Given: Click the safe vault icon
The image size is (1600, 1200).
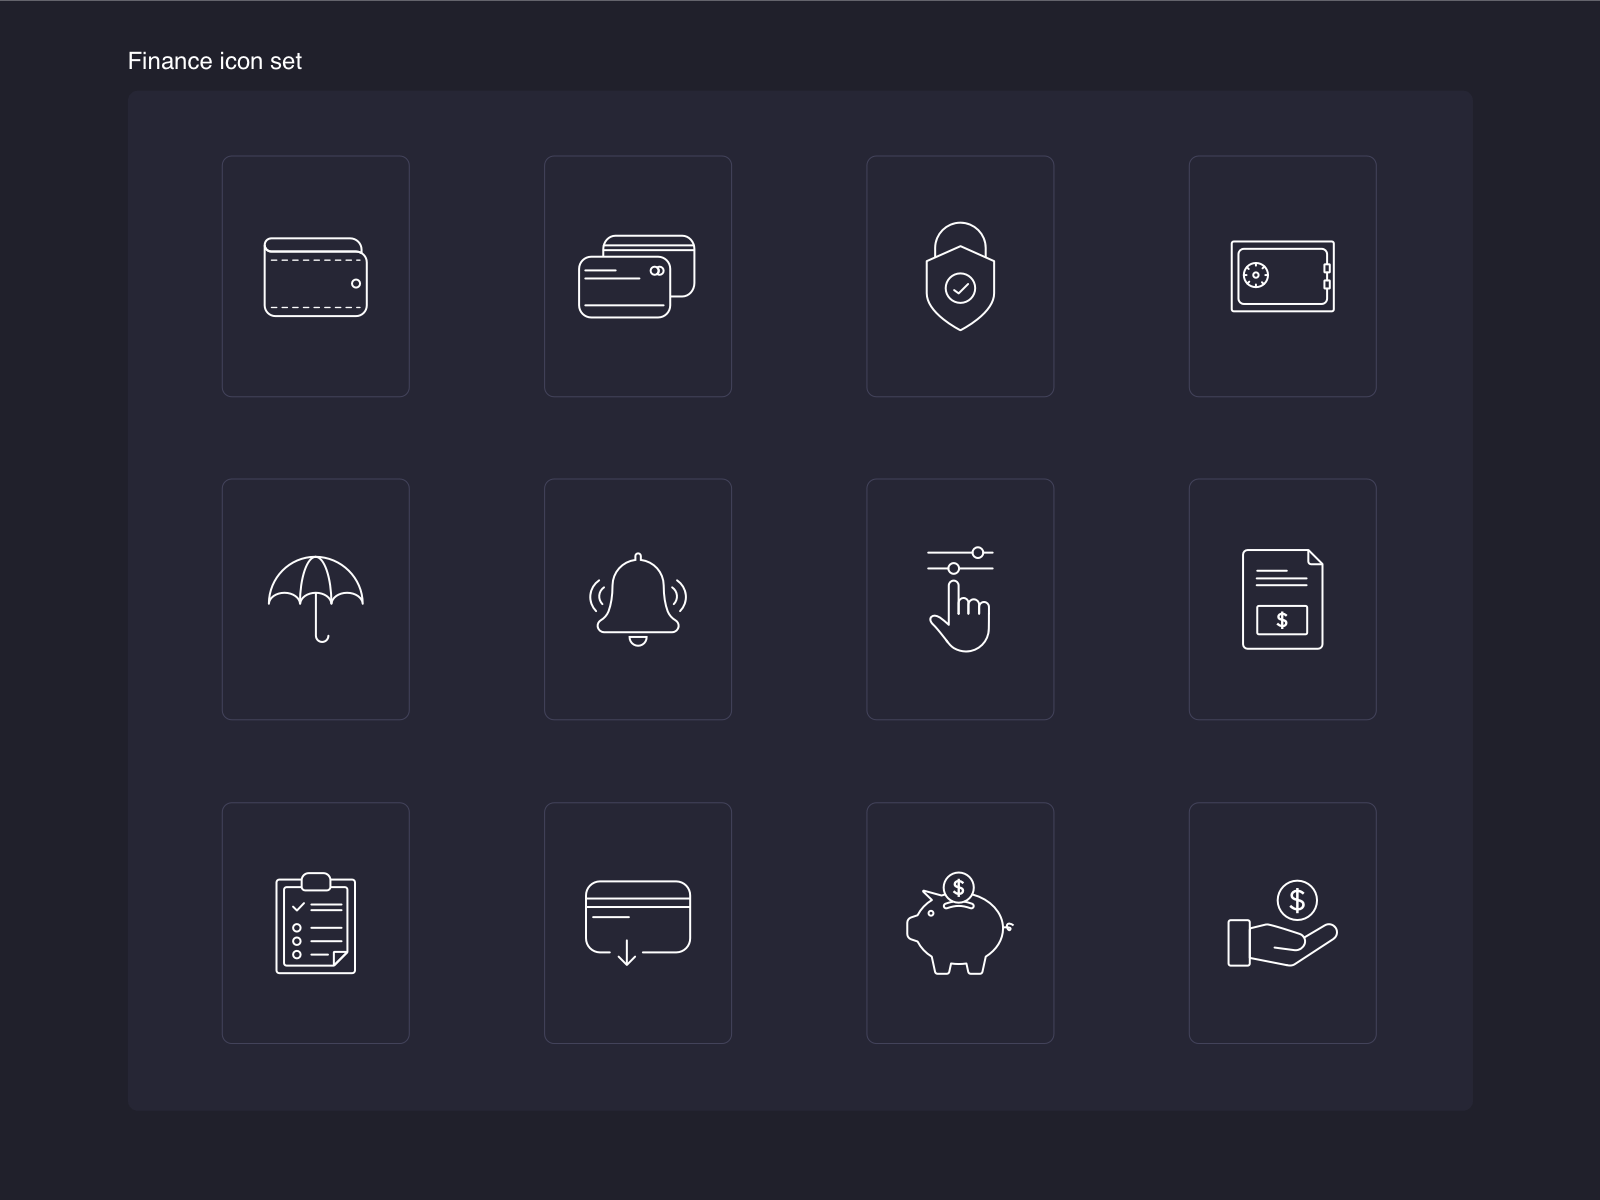Looking at the screenshot, I should coord(1282,277).
